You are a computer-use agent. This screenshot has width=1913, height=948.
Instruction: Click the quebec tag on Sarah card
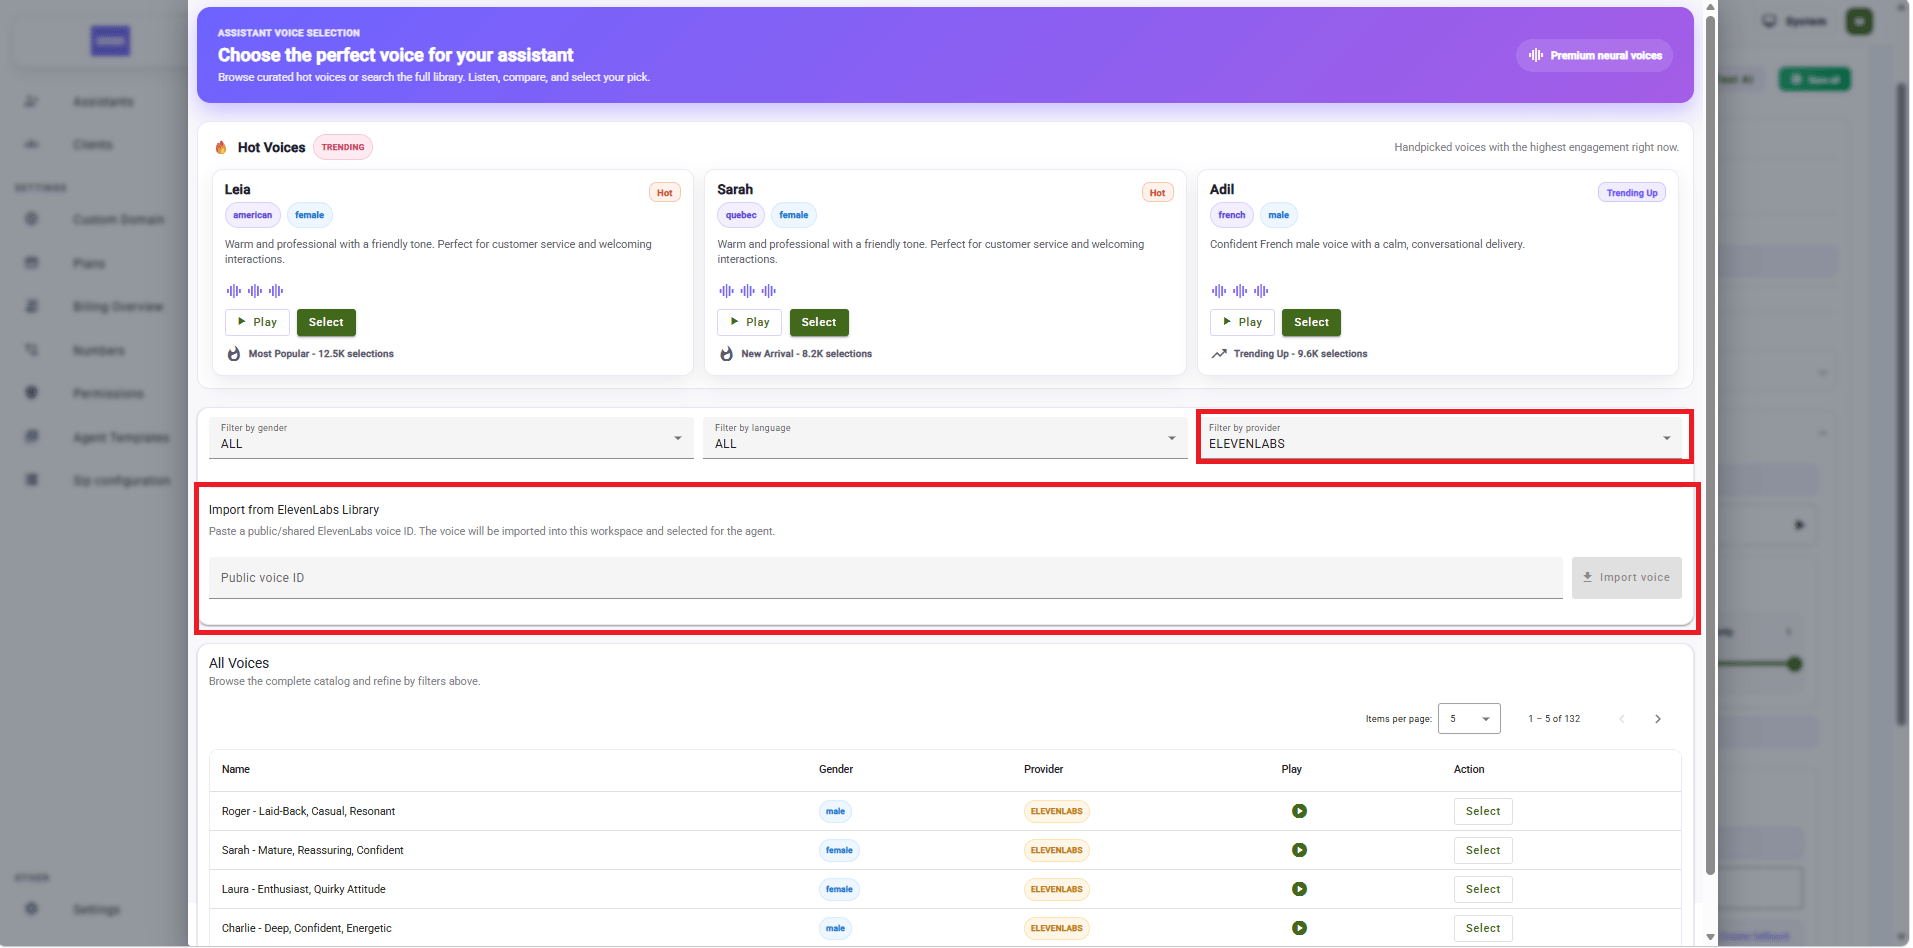(741, 215)
